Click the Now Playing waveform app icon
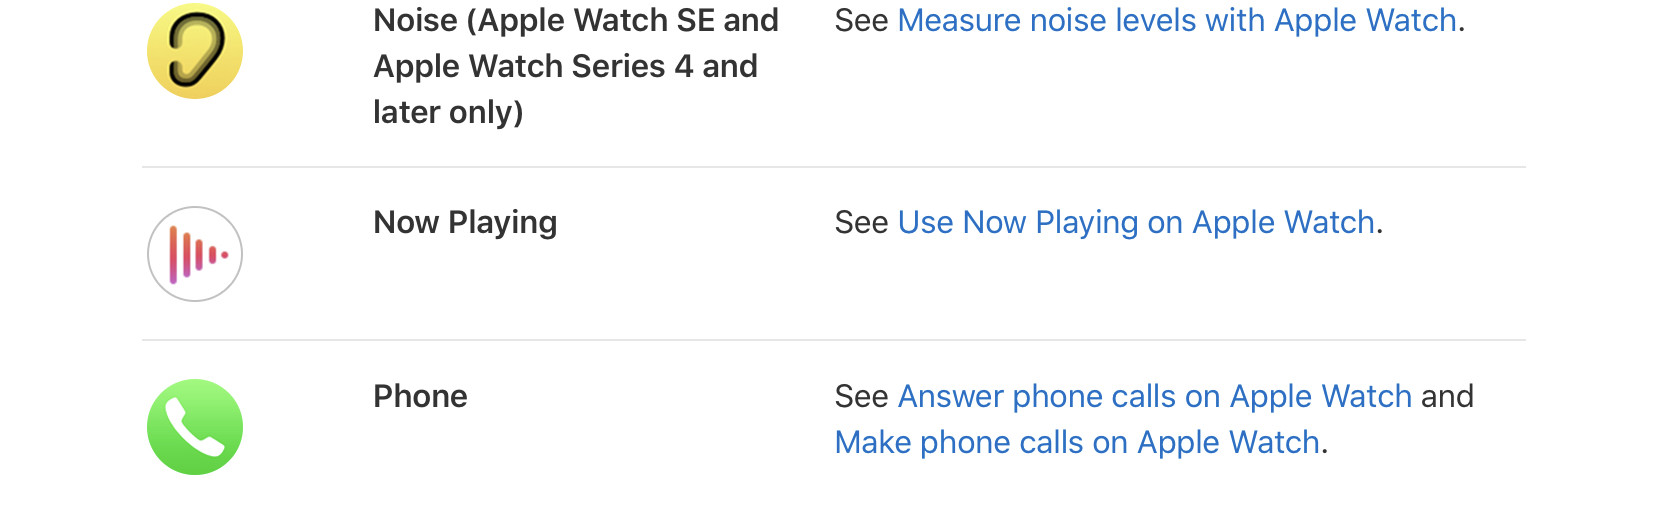The height and width of the screenshot is (511, 1668). 195,254
